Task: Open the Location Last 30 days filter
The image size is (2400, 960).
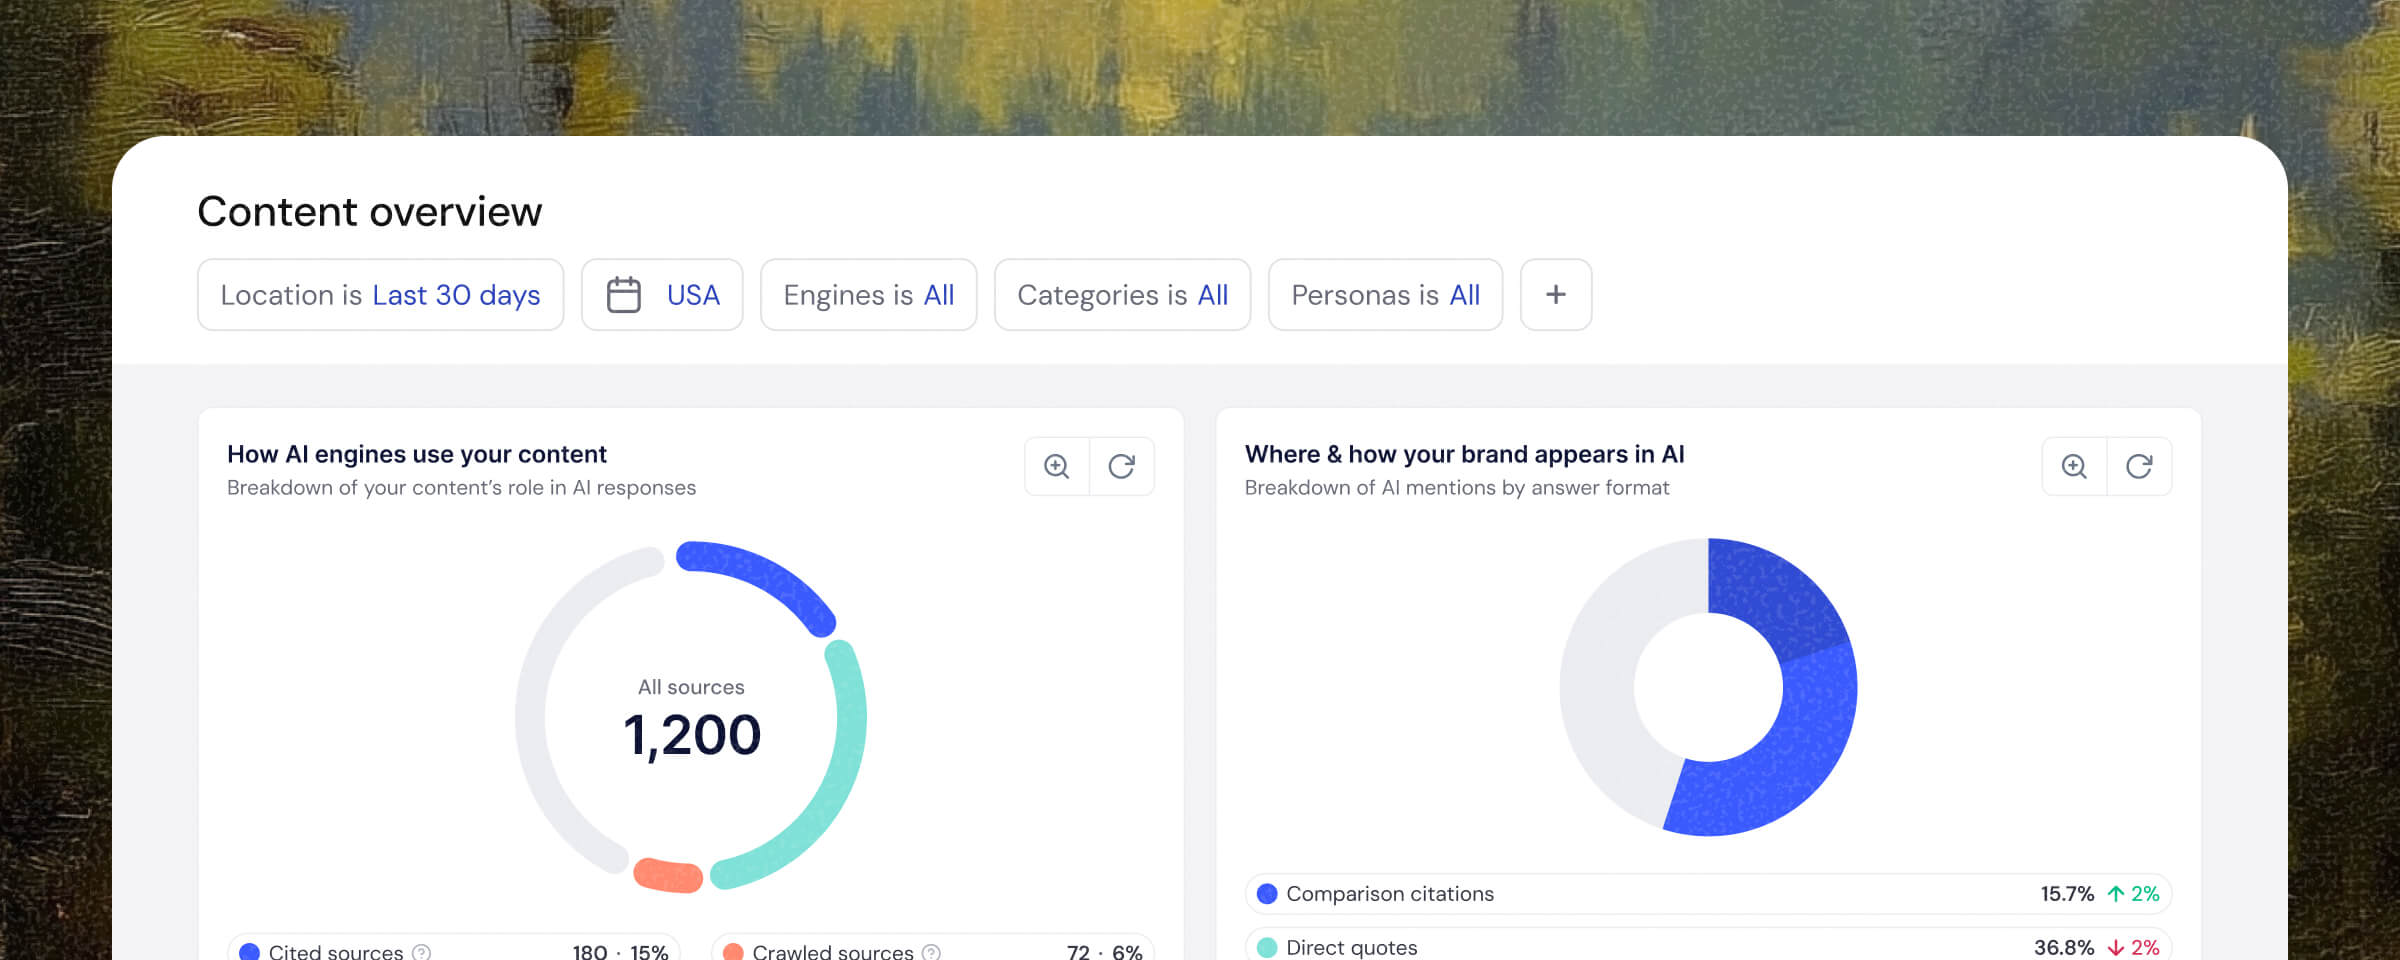Action: pos(380,295)
